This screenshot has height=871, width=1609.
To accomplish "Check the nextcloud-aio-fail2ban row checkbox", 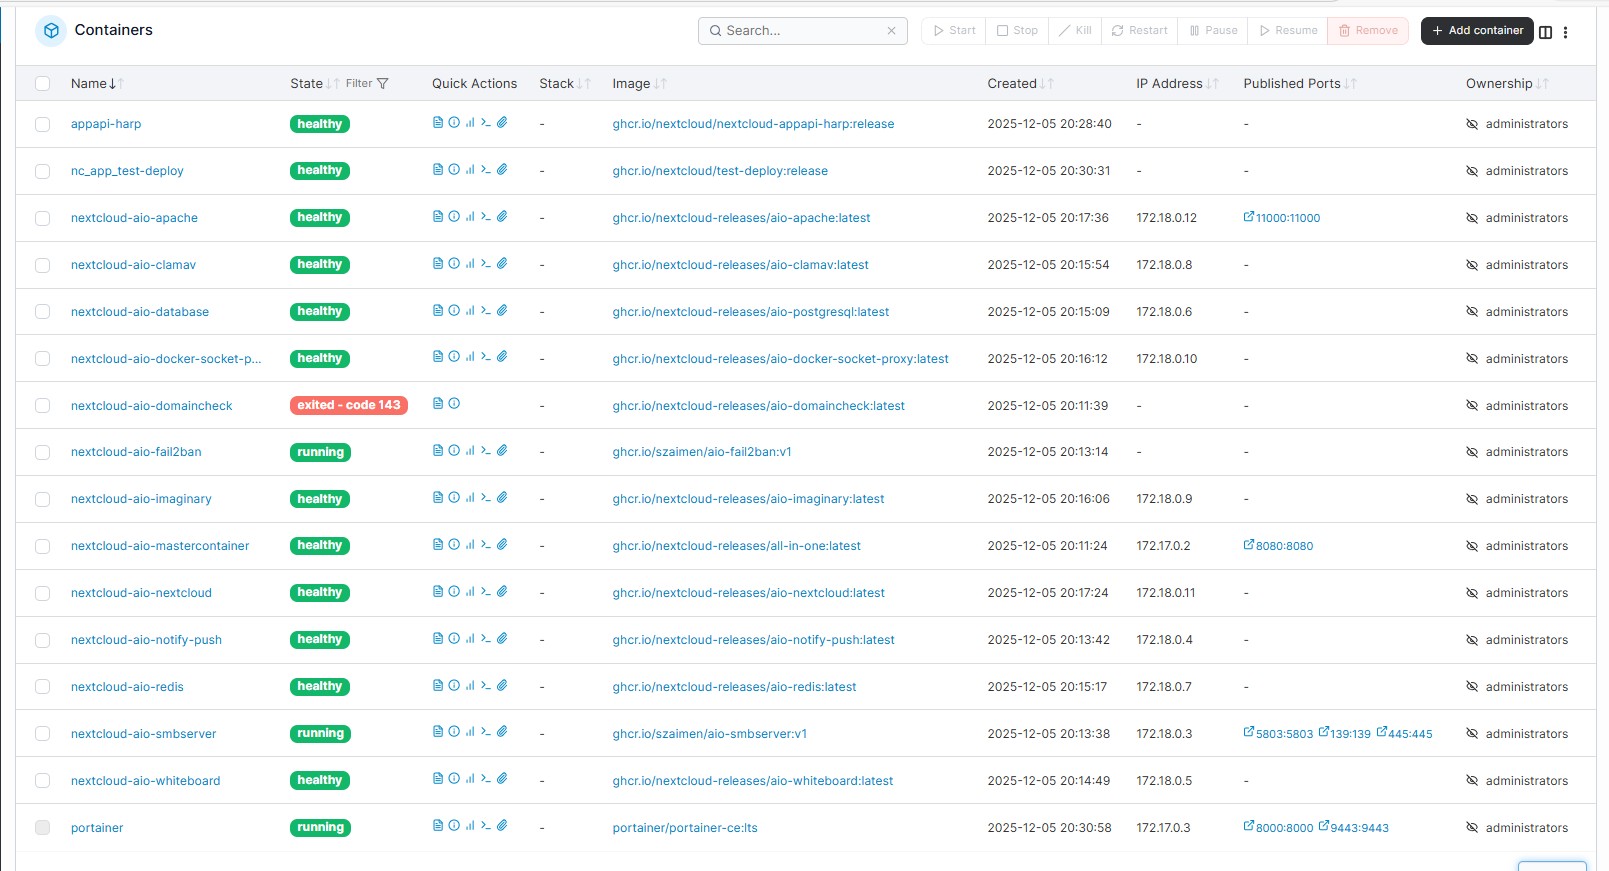I will click(43, 452).
